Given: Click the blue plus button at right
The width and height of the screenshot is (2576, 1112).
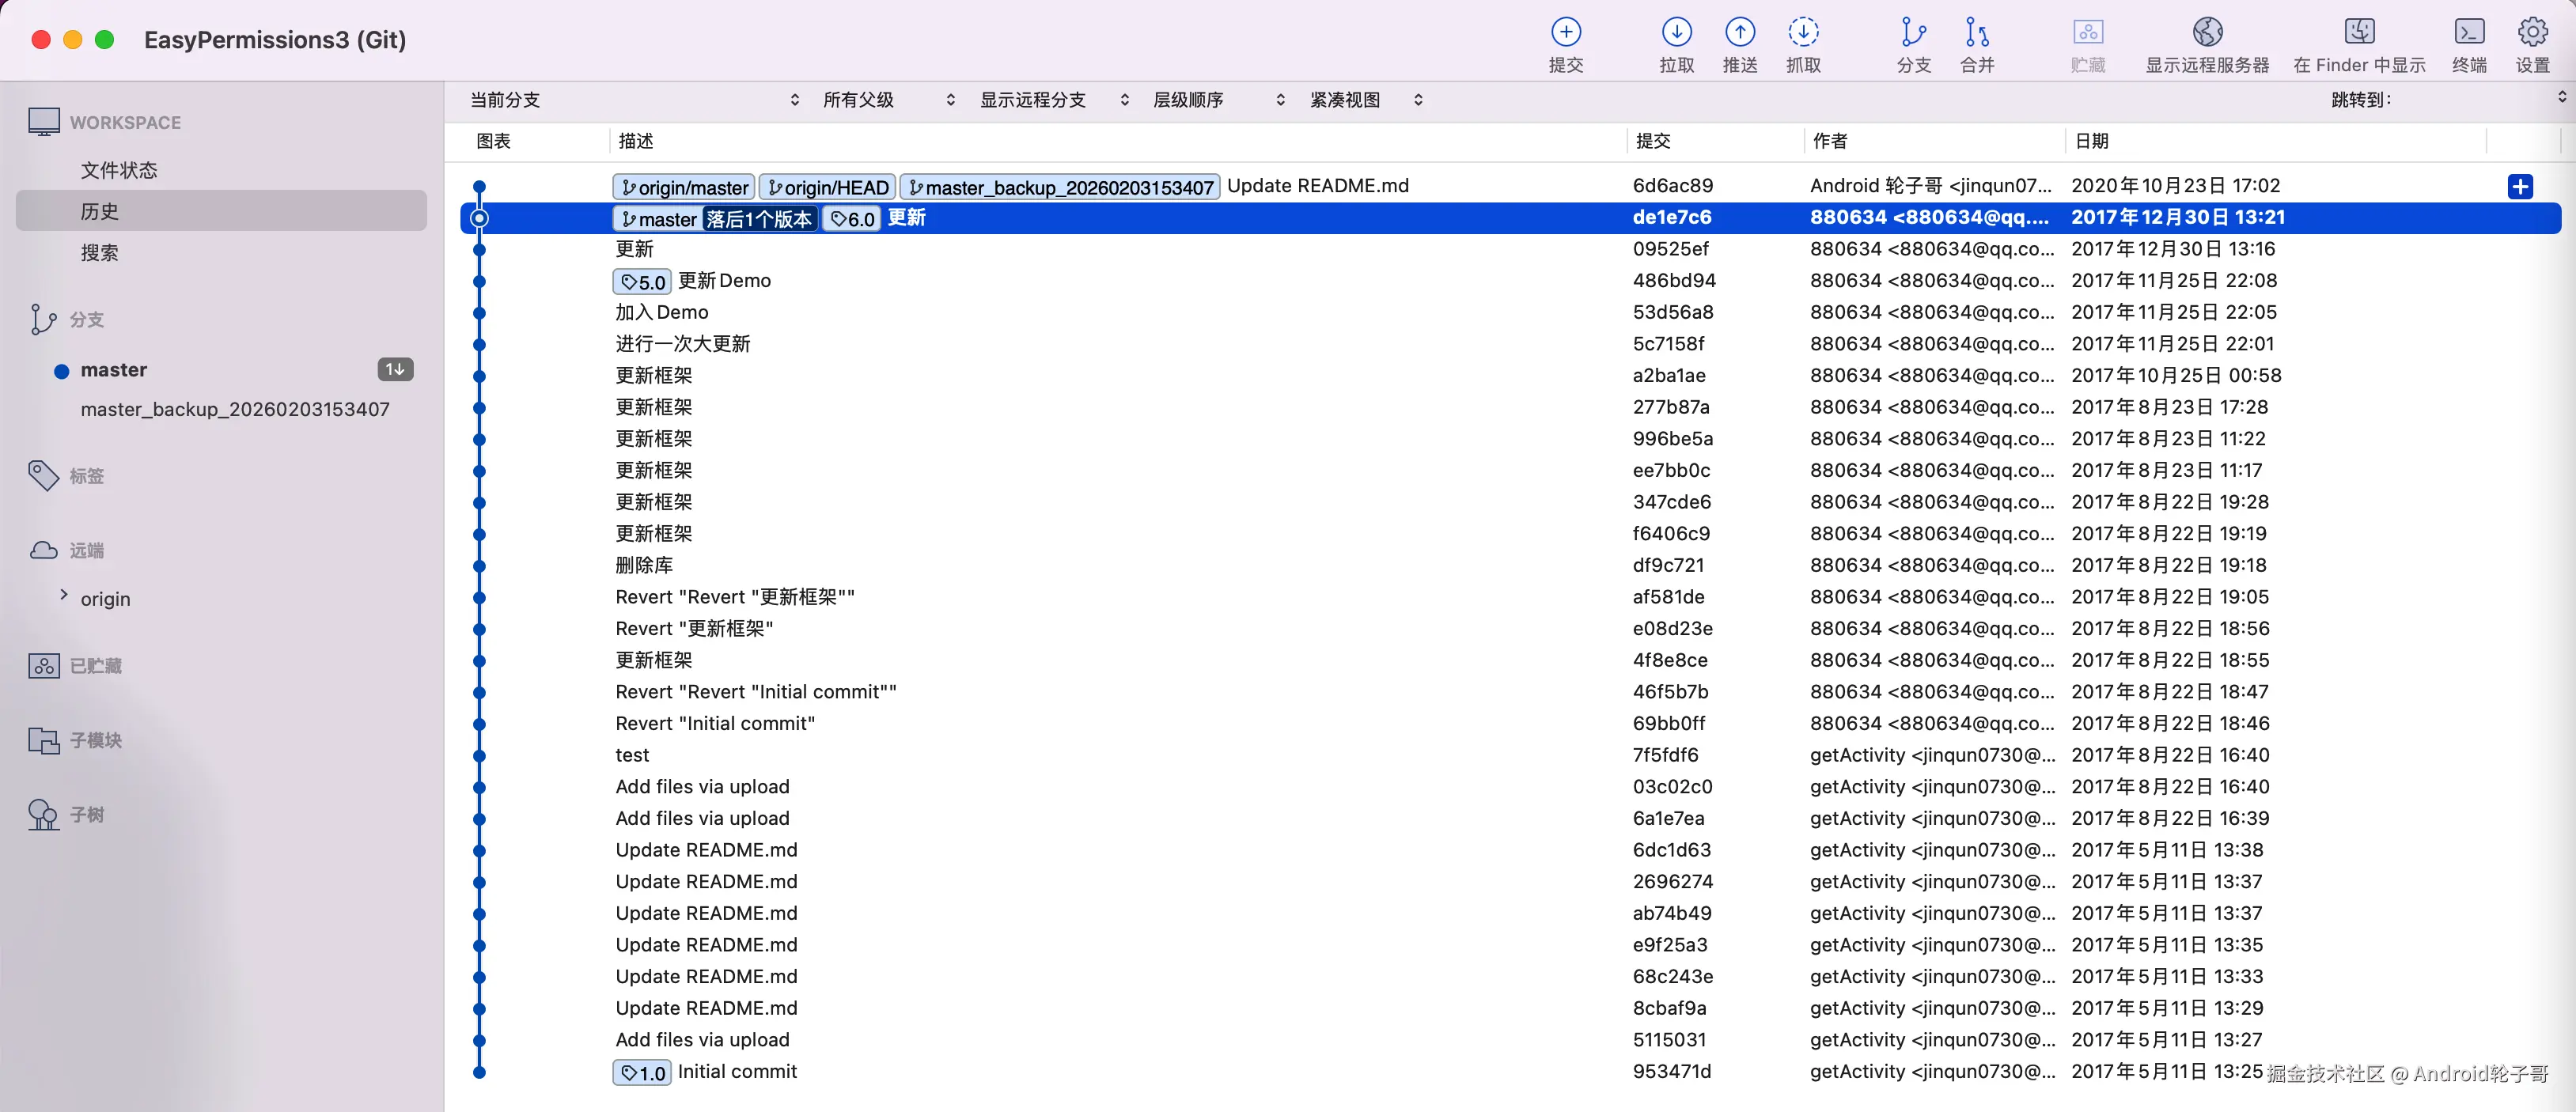Looking at the screenshot, I should pos(2519,187).
